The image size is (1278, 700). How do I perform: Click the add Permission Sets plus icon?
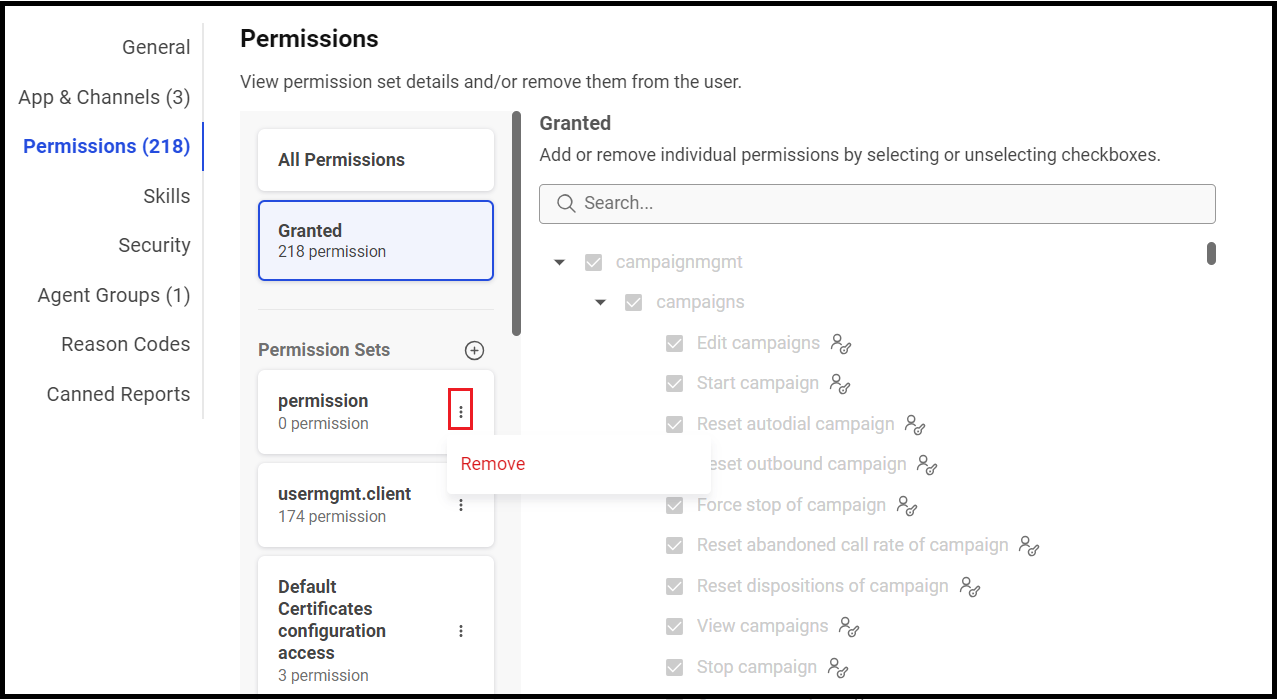tap(474, 350)
